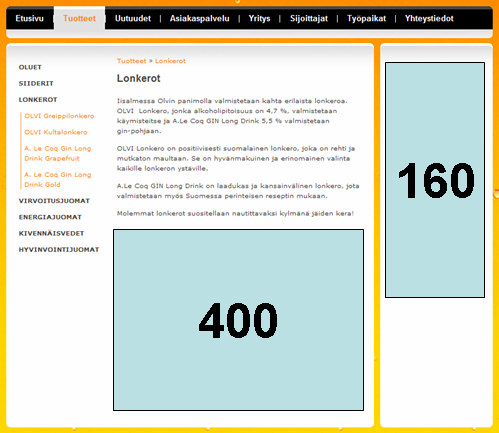The image size is (499, 433).
Task: Select the Tuotteet navigation tab
Action: pos(79,19)
